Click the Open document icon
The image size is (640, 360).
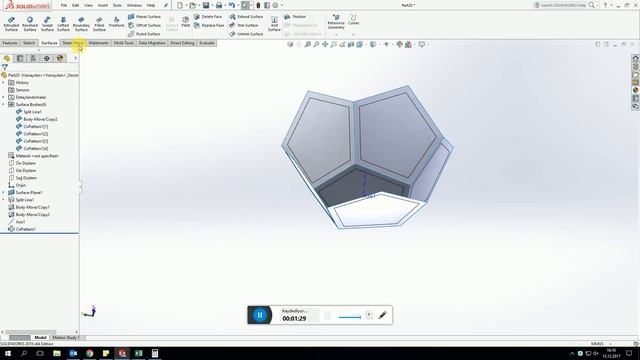(x=193, y=5)
